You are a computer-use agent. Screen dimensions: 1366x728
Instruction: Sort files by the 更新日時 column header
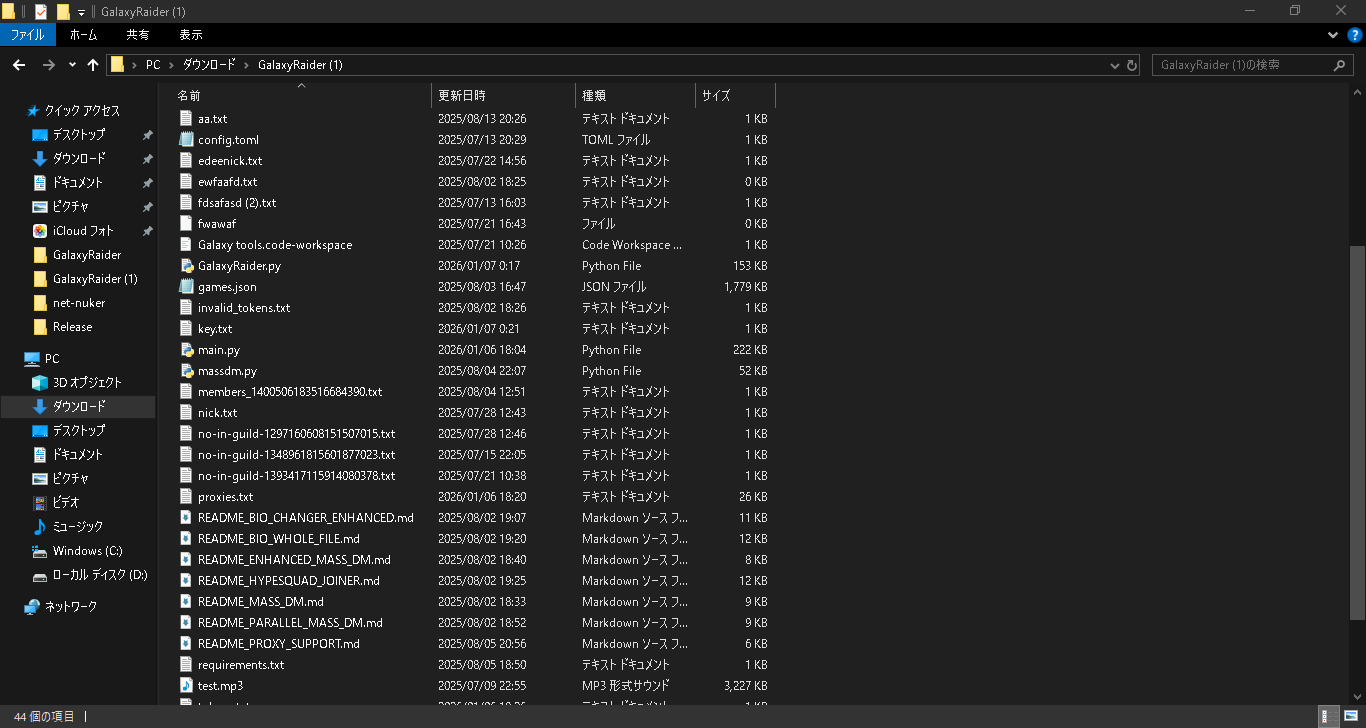click(462, 96)
